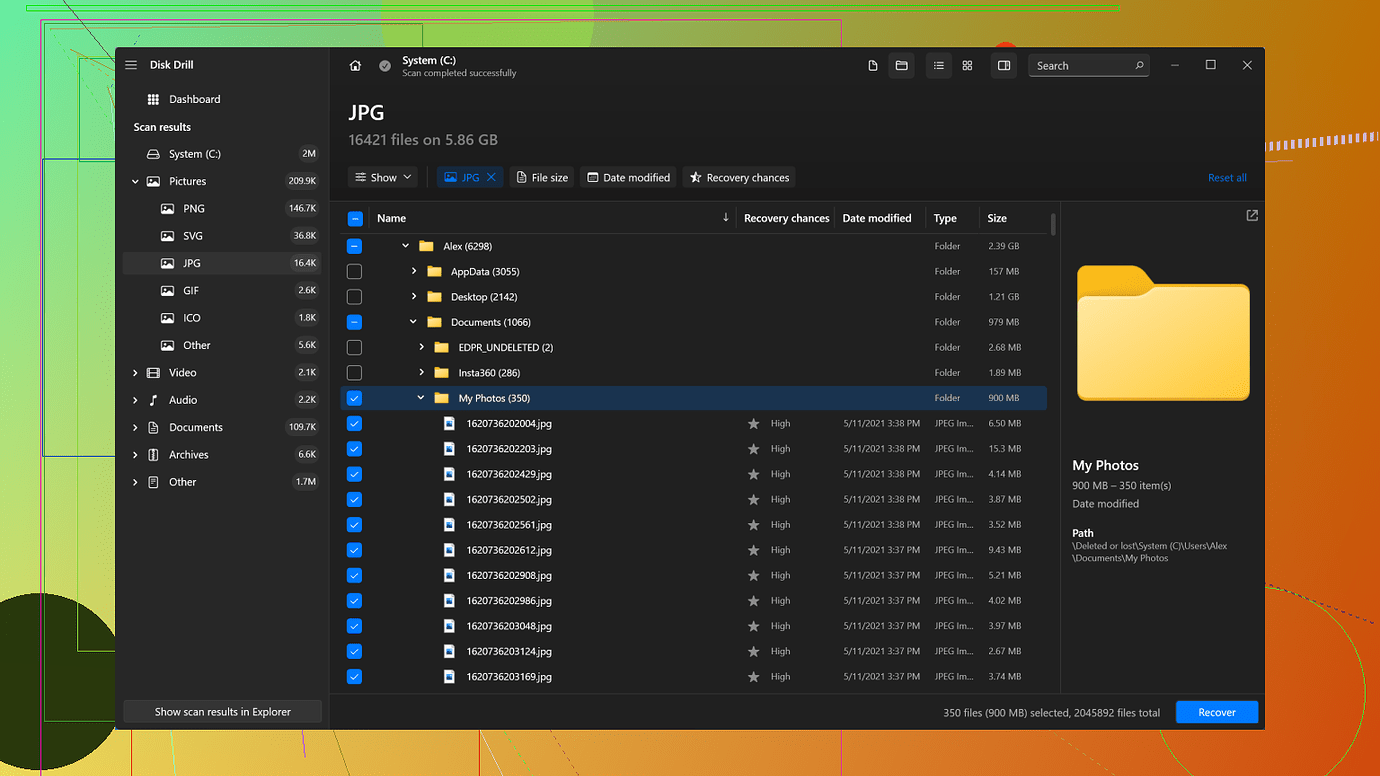1380x776 pixels.
Task: Switch to folder view icon
Action: click(901, 66)
